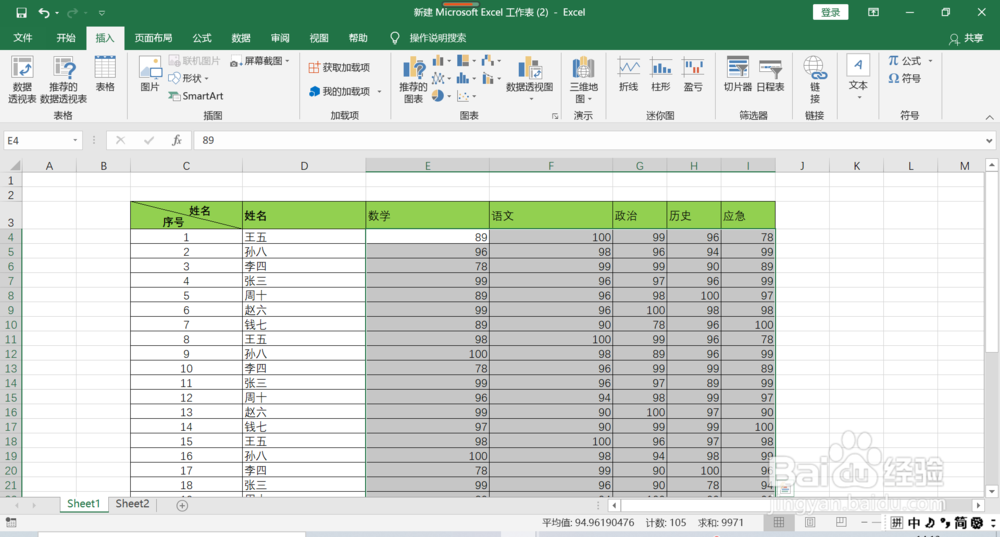Viewport: 1000px width, 537px height.
Task: Open the PivotTable tool (数据透视表)
Action: (22, 80)
